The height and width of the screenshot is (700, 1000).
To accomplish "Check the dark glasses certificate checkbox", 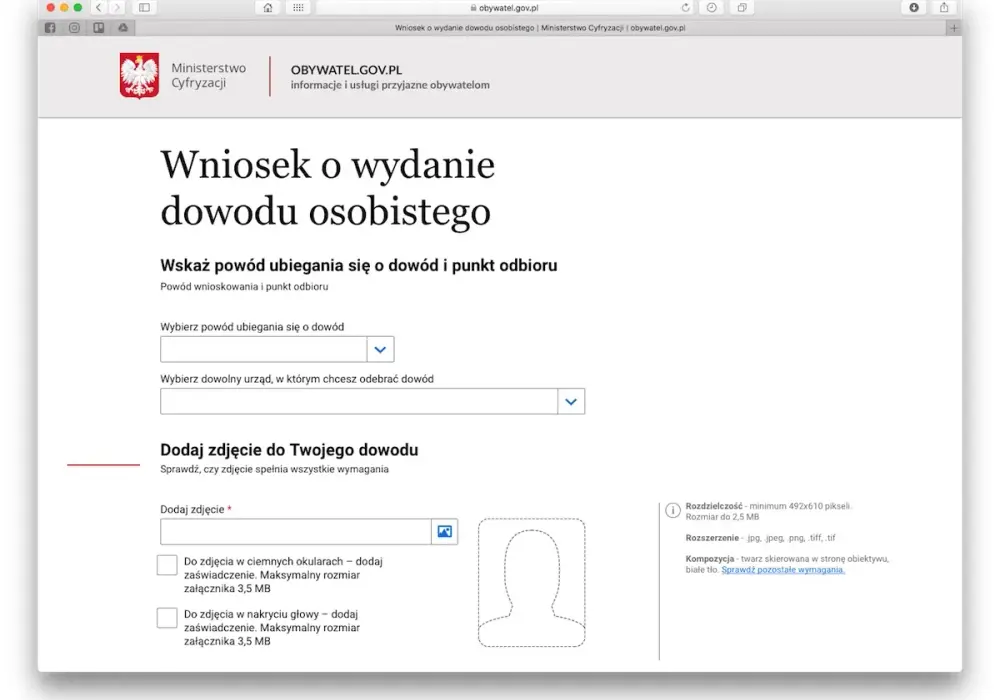I will point(167,565).
